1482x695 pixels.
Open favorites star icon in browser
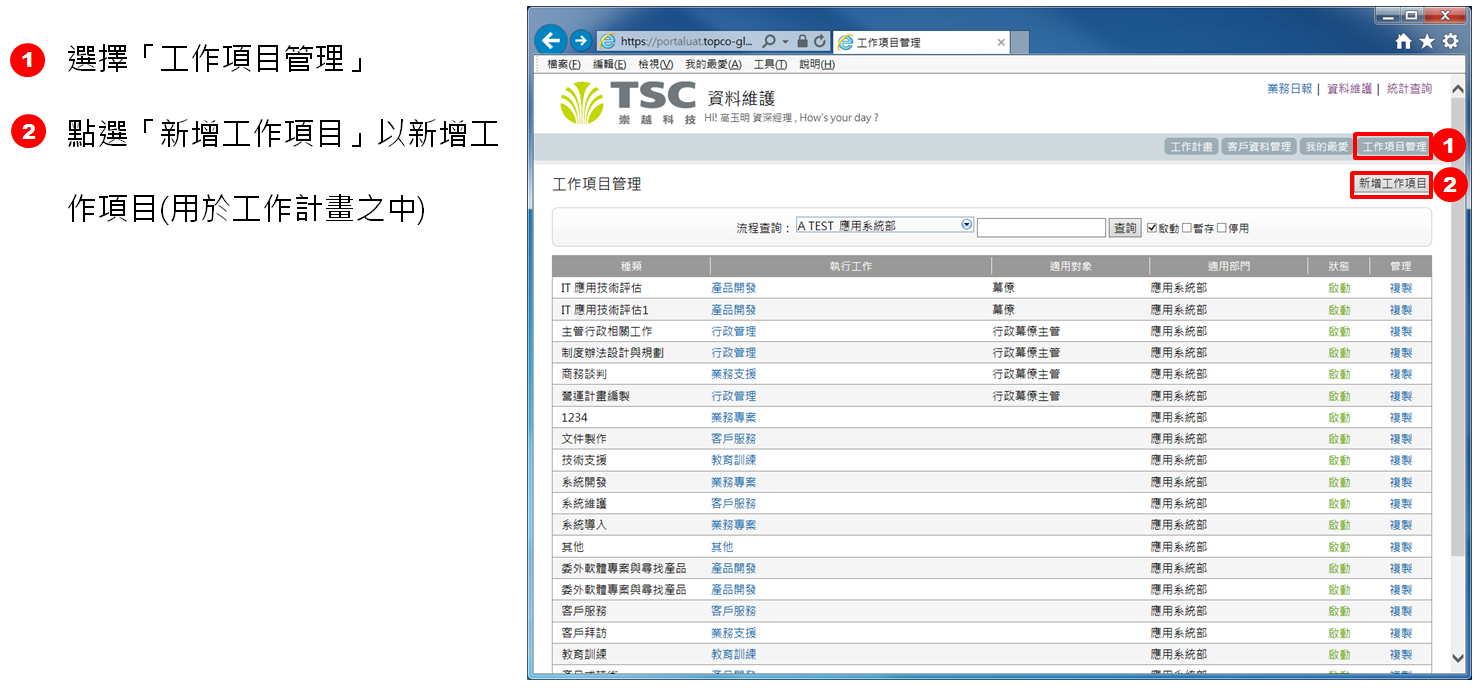[x=1427, y=42]
